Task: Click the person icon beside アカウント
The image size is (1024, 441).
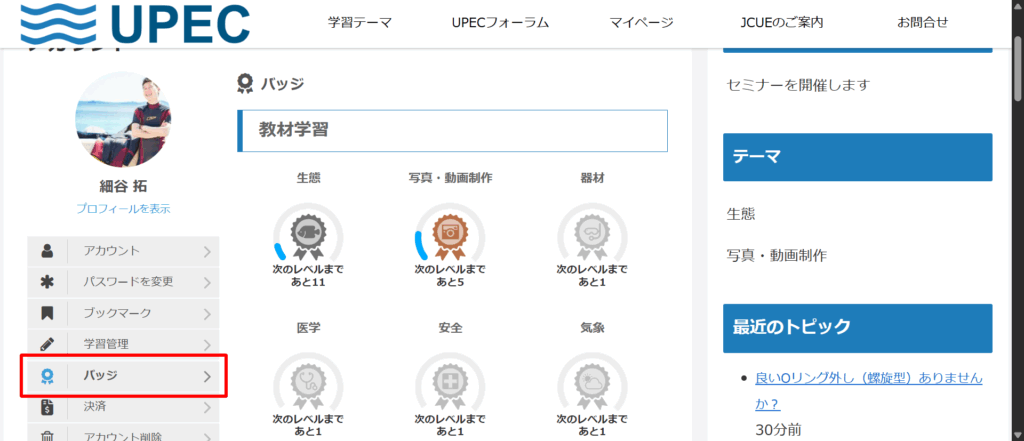Action: (47, 251)
